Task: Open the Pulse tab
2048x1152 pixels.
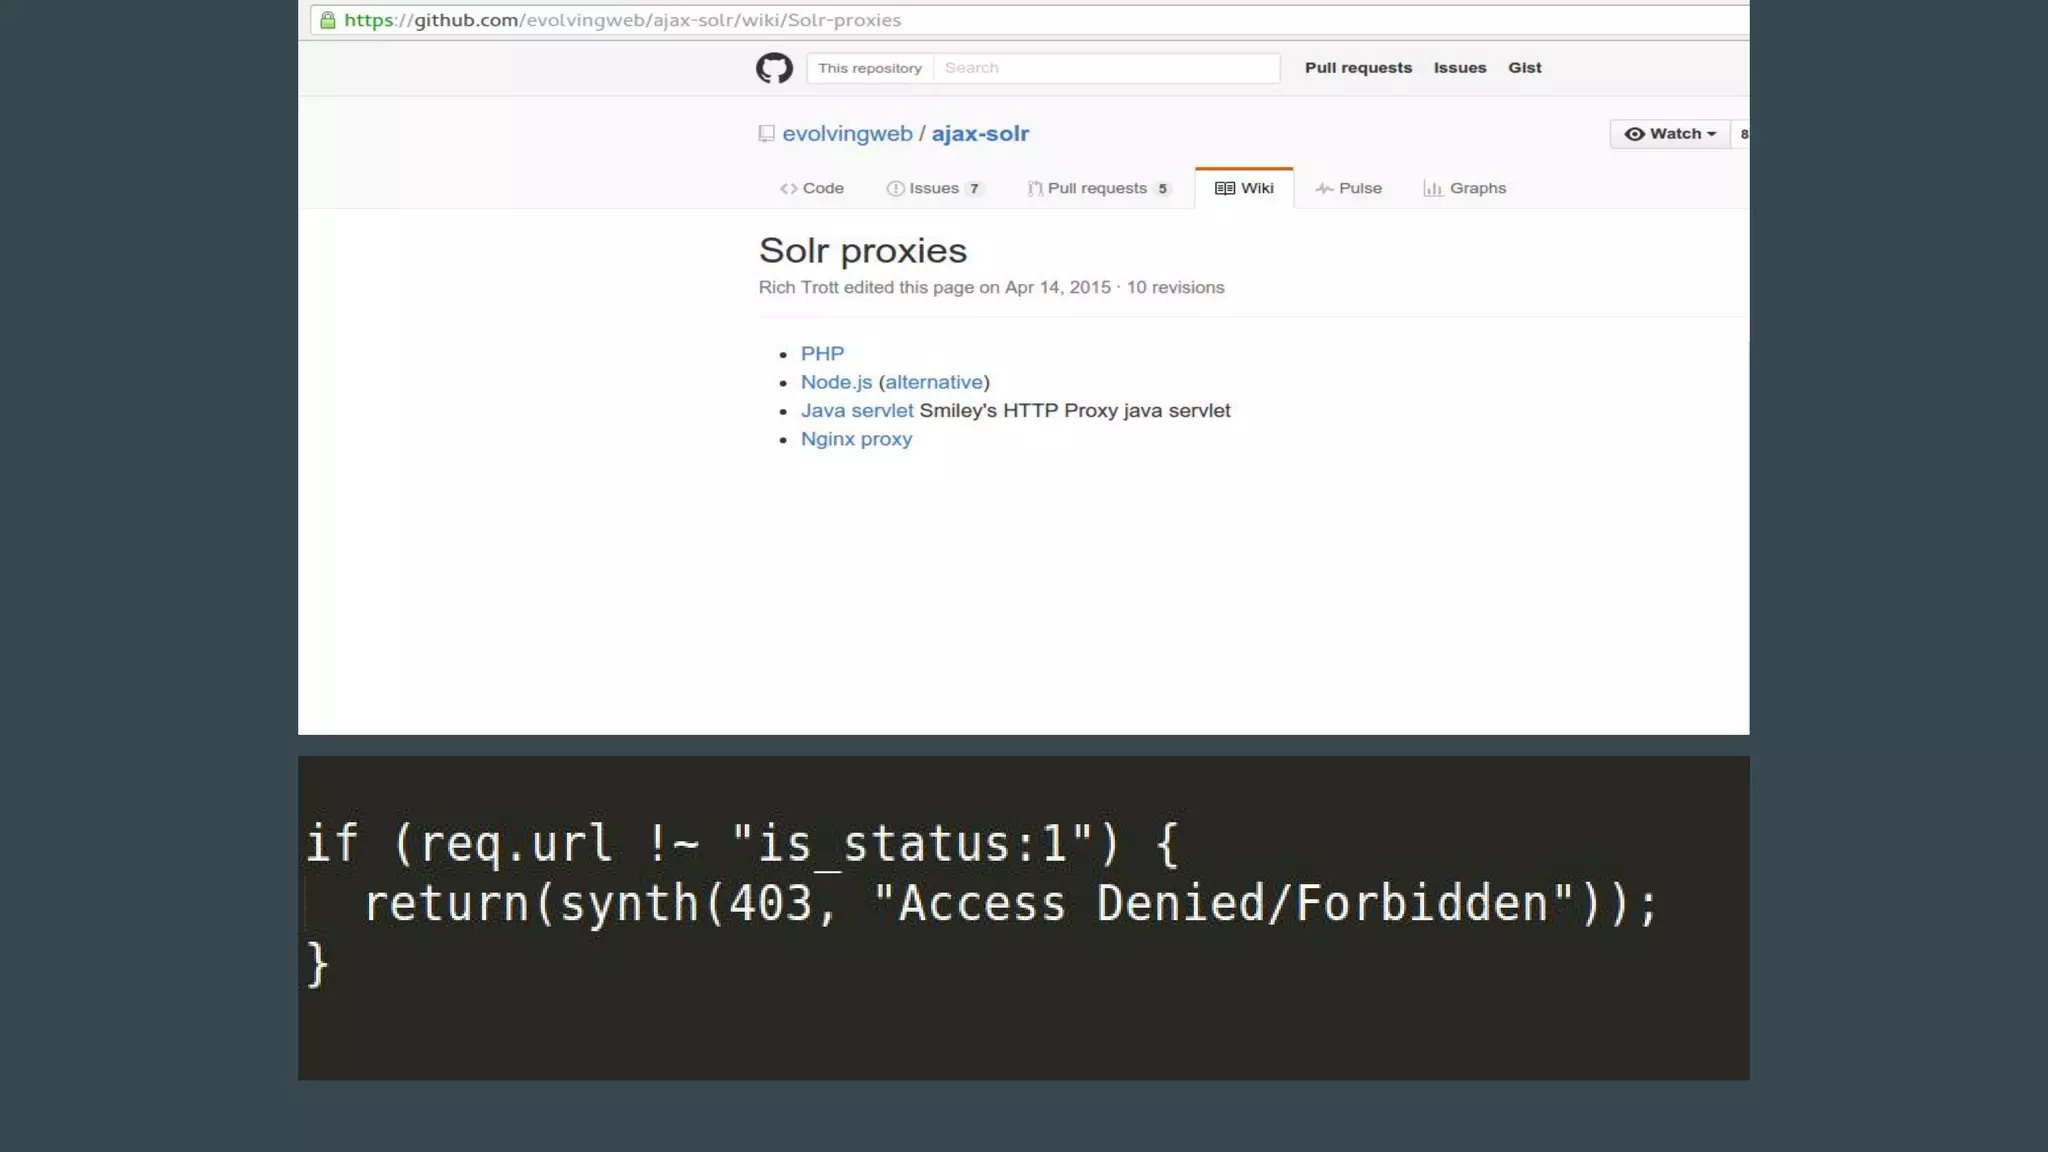Action: tap(1349, 188)
